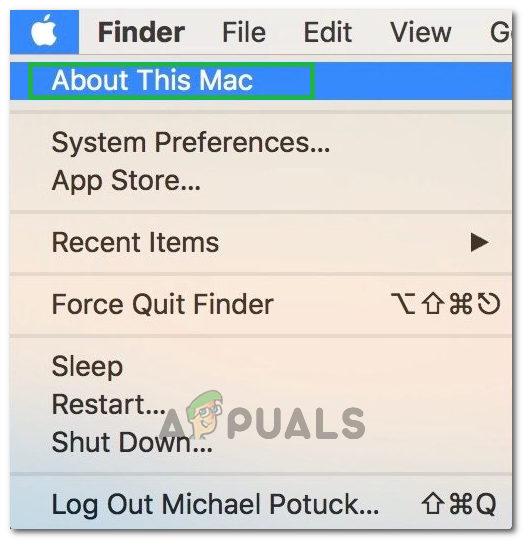Choose Restart… from the menu
This screenshot has width=523, height=540.
(x=261, y=404)
